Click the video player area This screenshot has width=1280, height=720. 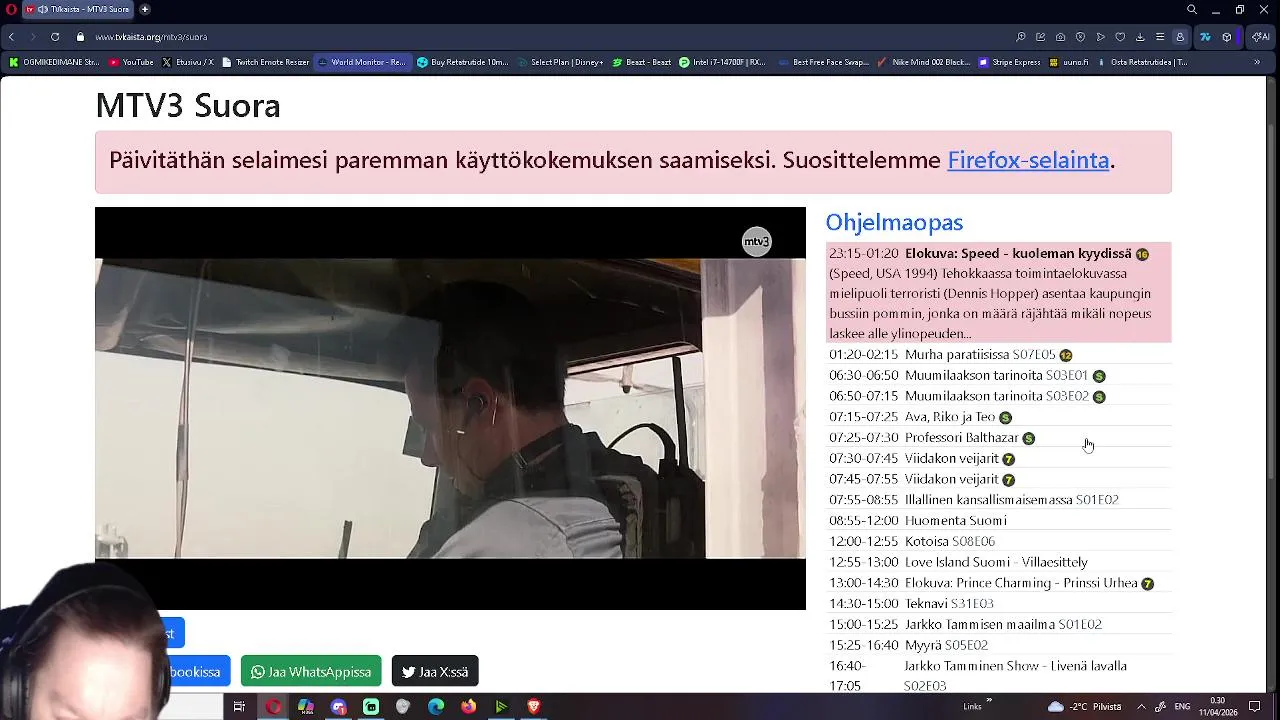pyautogui.click(x=450, y=408)
